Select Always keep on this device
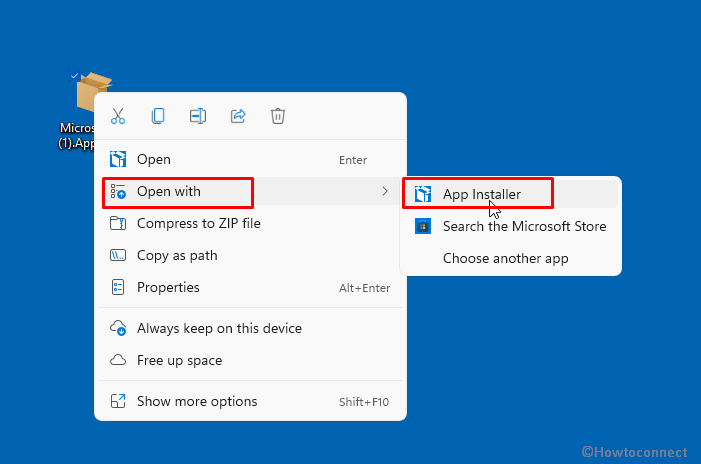 tap(250, 328)
